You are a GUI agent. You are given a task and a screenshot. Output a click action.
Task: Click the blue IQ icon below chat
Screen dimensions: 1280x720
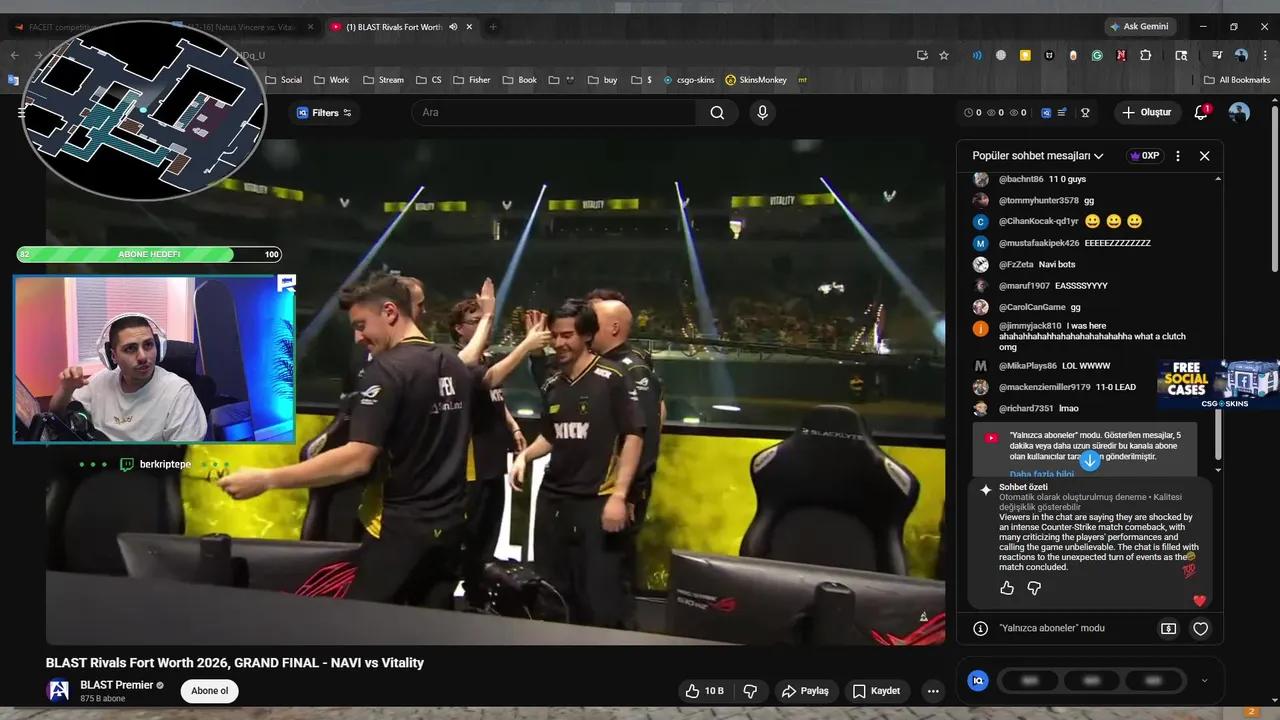pos(978,681)
